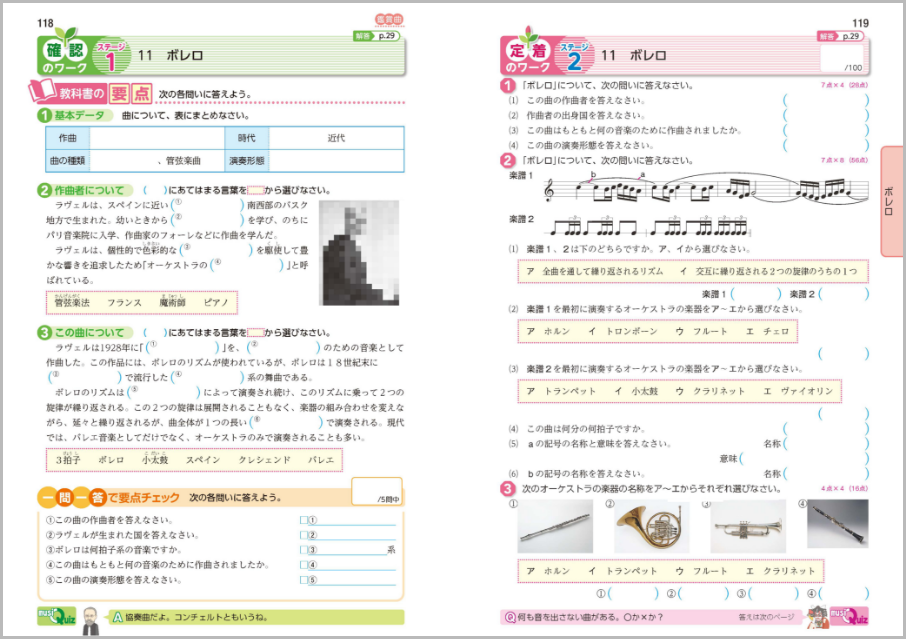Image resolution: width=906 pixels, height=639 pixels.
Task: Click the 一問一答で要点チェック heading
Action: [x=109, y=497]
